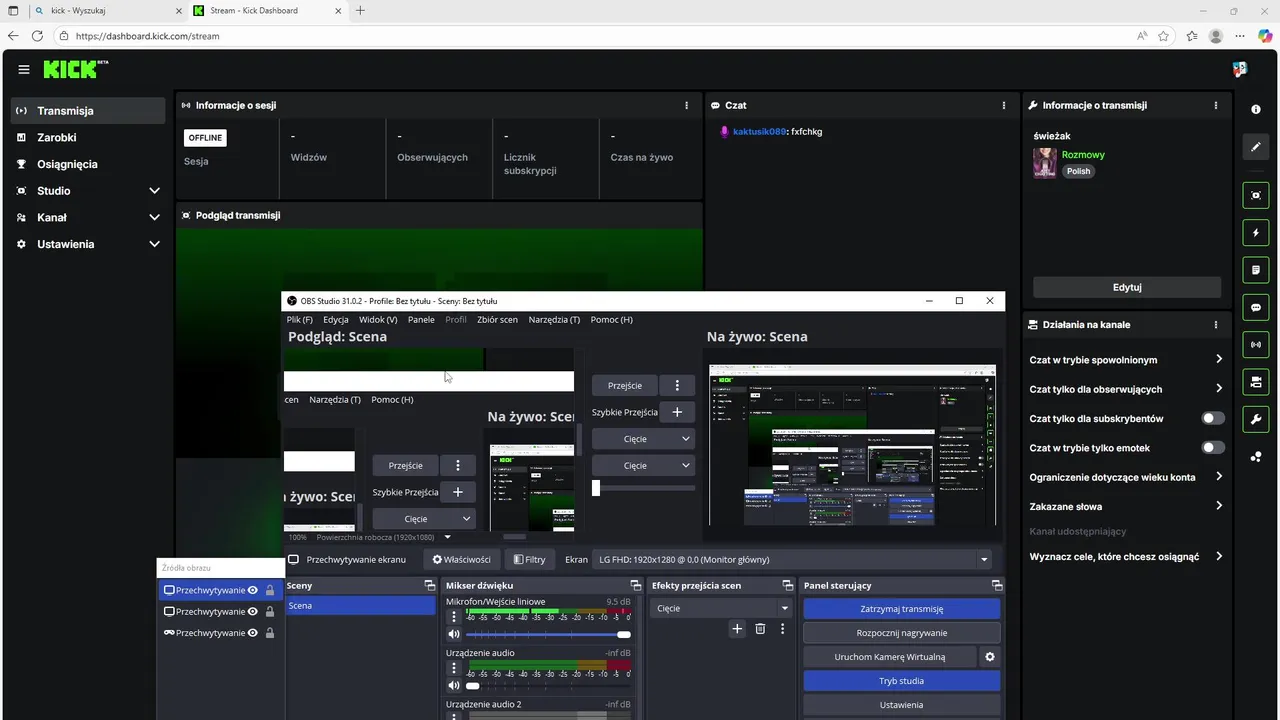The width and height of the screenshot is (1280, 720).
Task: Open options menu of Informacje o sesji panel
Action: pyautogui.click(x=686, y=105)
